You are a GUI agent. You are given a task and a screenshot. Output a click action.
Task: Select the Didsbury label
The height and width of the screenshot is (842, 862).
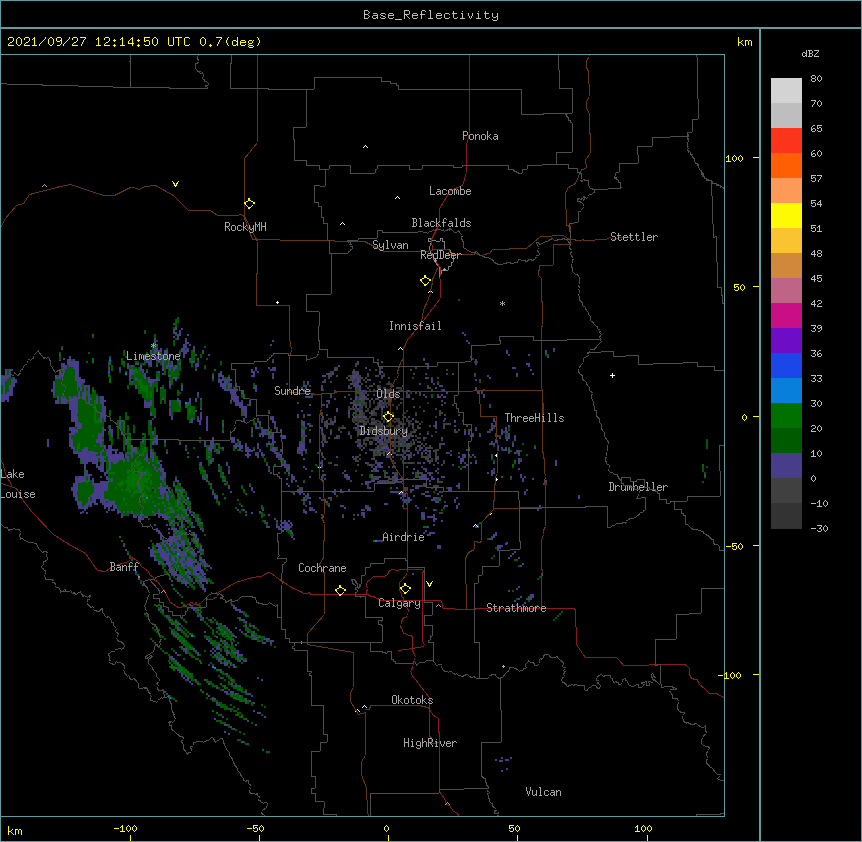[x=384, y=431]
